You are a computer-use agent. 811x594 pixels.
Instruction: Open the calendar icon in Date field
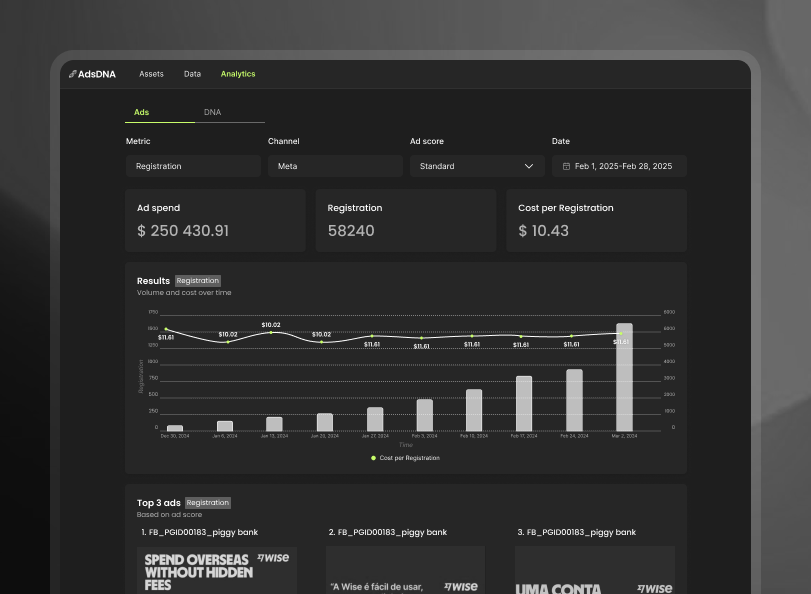(x=566, y=166)
